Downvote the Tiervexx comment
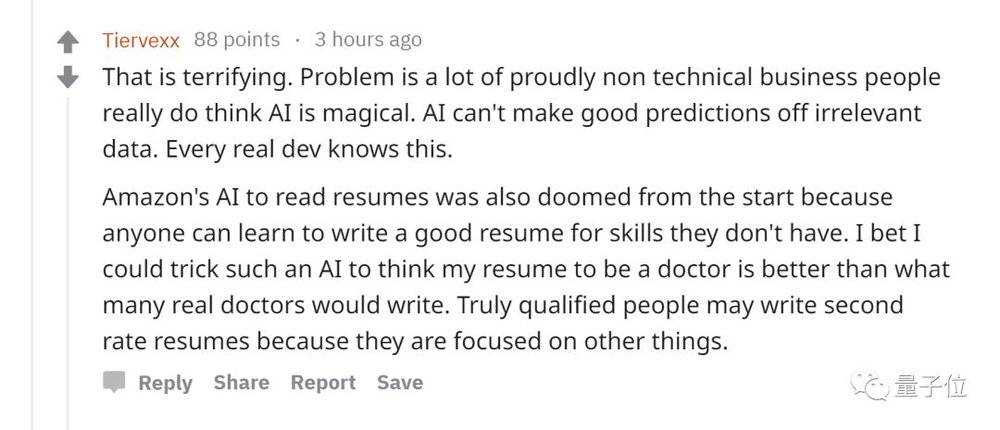The width and height of the screenshot is (1000, 430). click(68, 77)
